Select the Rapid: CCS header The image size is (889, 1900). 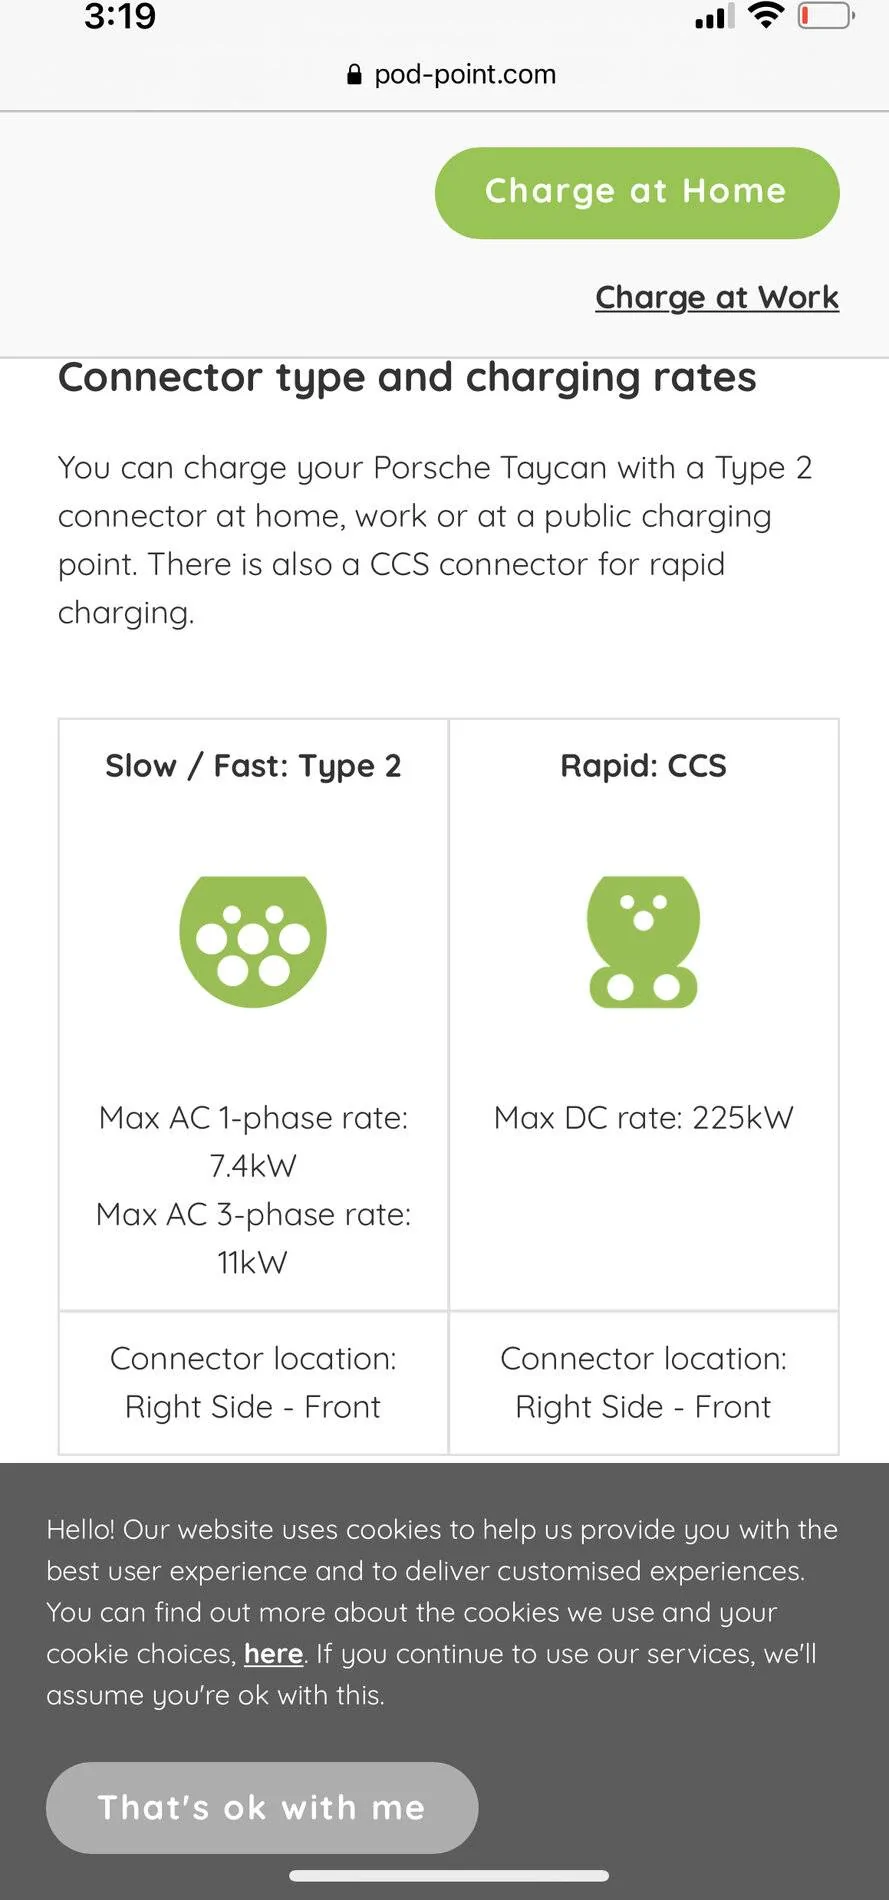tap(643, 766)
